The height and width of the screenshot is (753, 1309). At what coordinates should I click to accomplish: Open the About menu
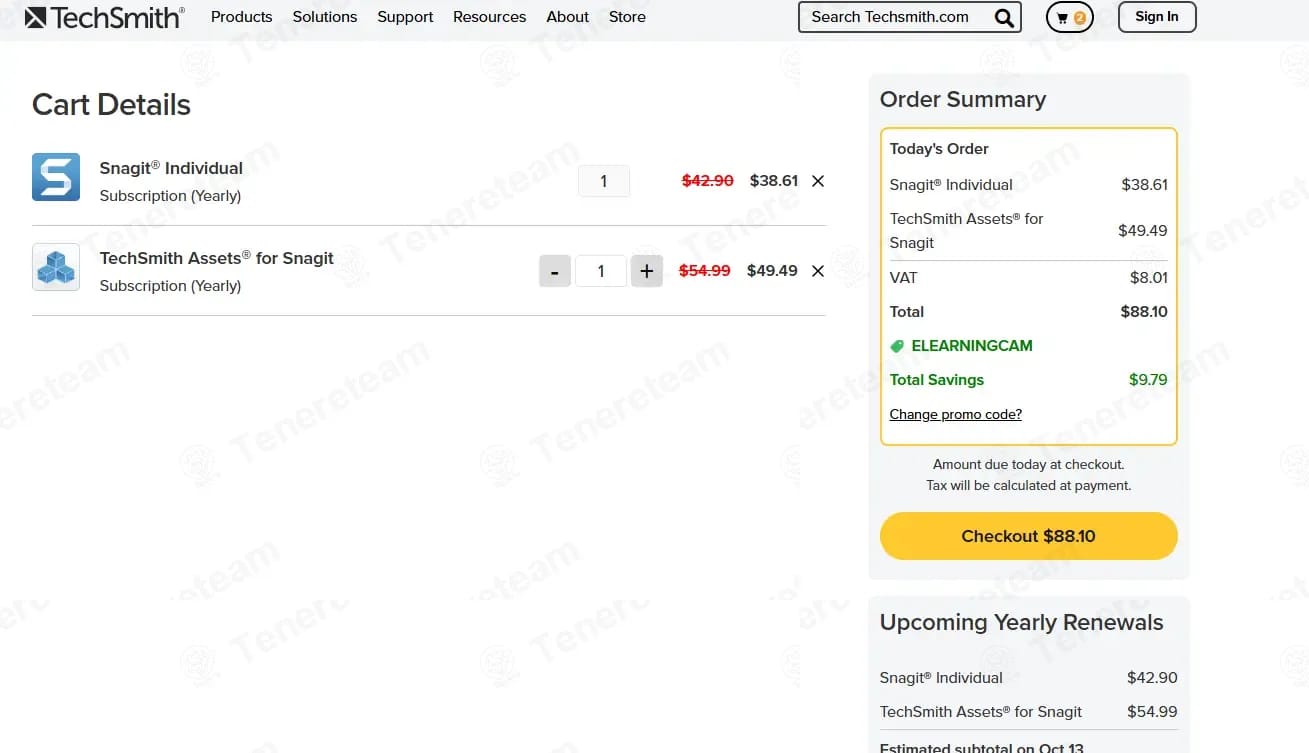pyautogui.click(x=568, y=17)
